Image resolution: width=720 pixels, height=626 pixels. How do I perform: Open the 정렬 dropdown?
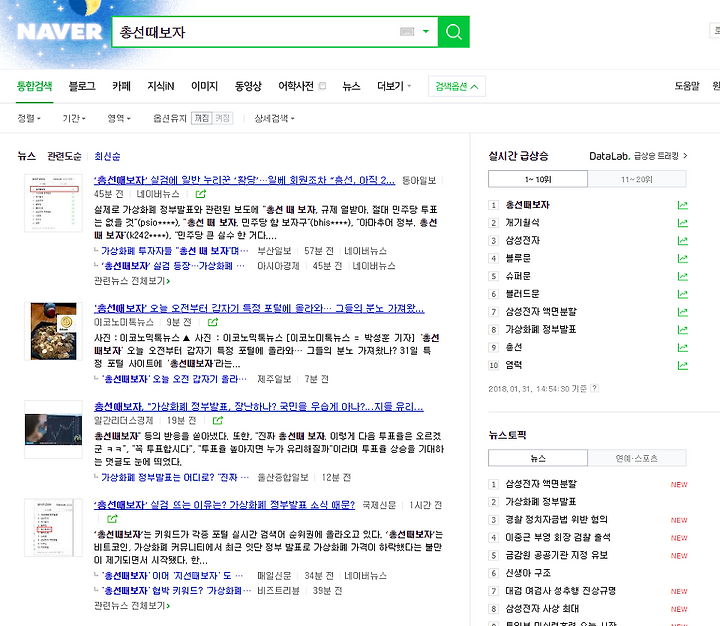click(x=29, y=118)
